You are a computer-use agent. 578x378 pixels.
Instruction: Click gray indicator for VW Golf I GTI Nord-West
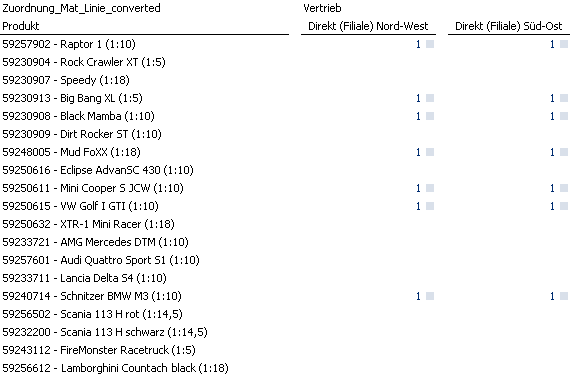click(x=430, y=206)
